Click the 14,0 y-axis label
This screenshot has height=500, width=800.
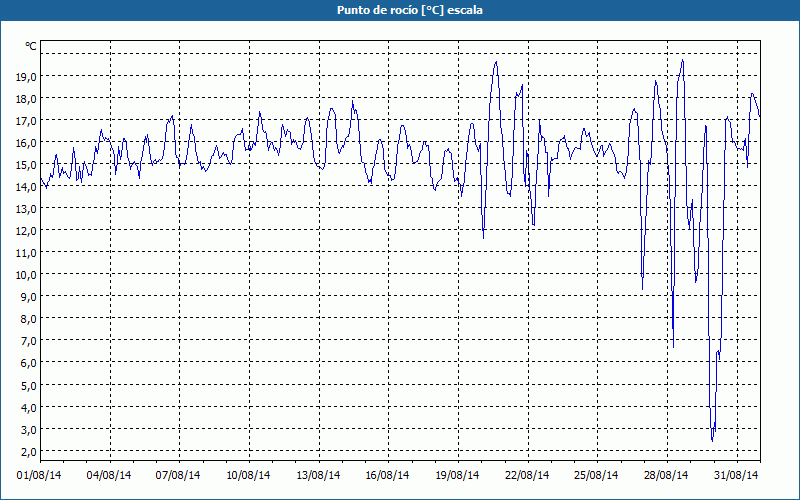click(26, 187)
